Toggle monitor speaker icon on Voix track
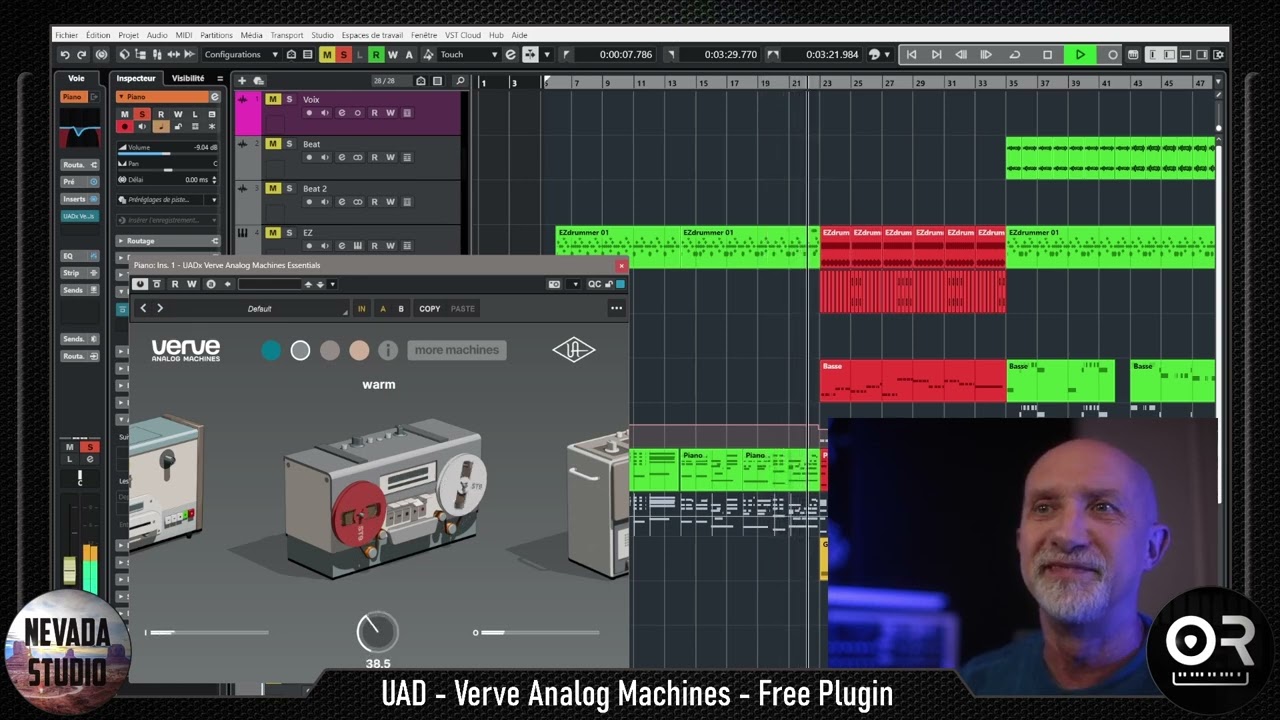 tap(325, 113)
